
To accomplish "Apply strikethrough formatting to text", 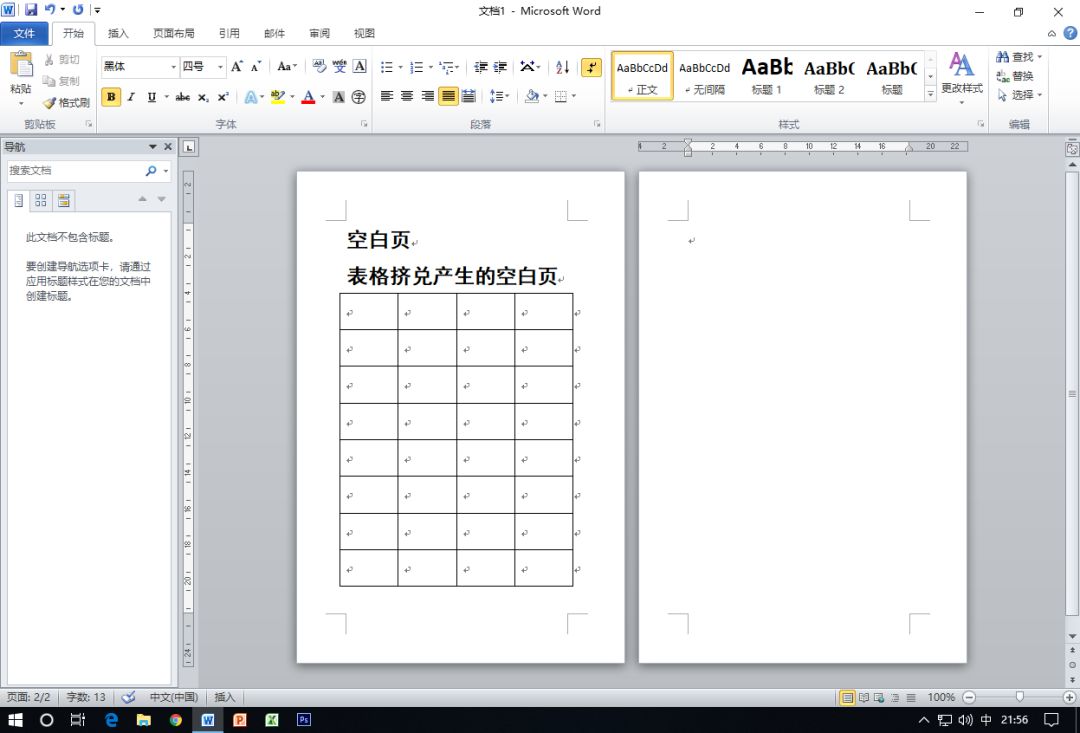I will (182, 97).
